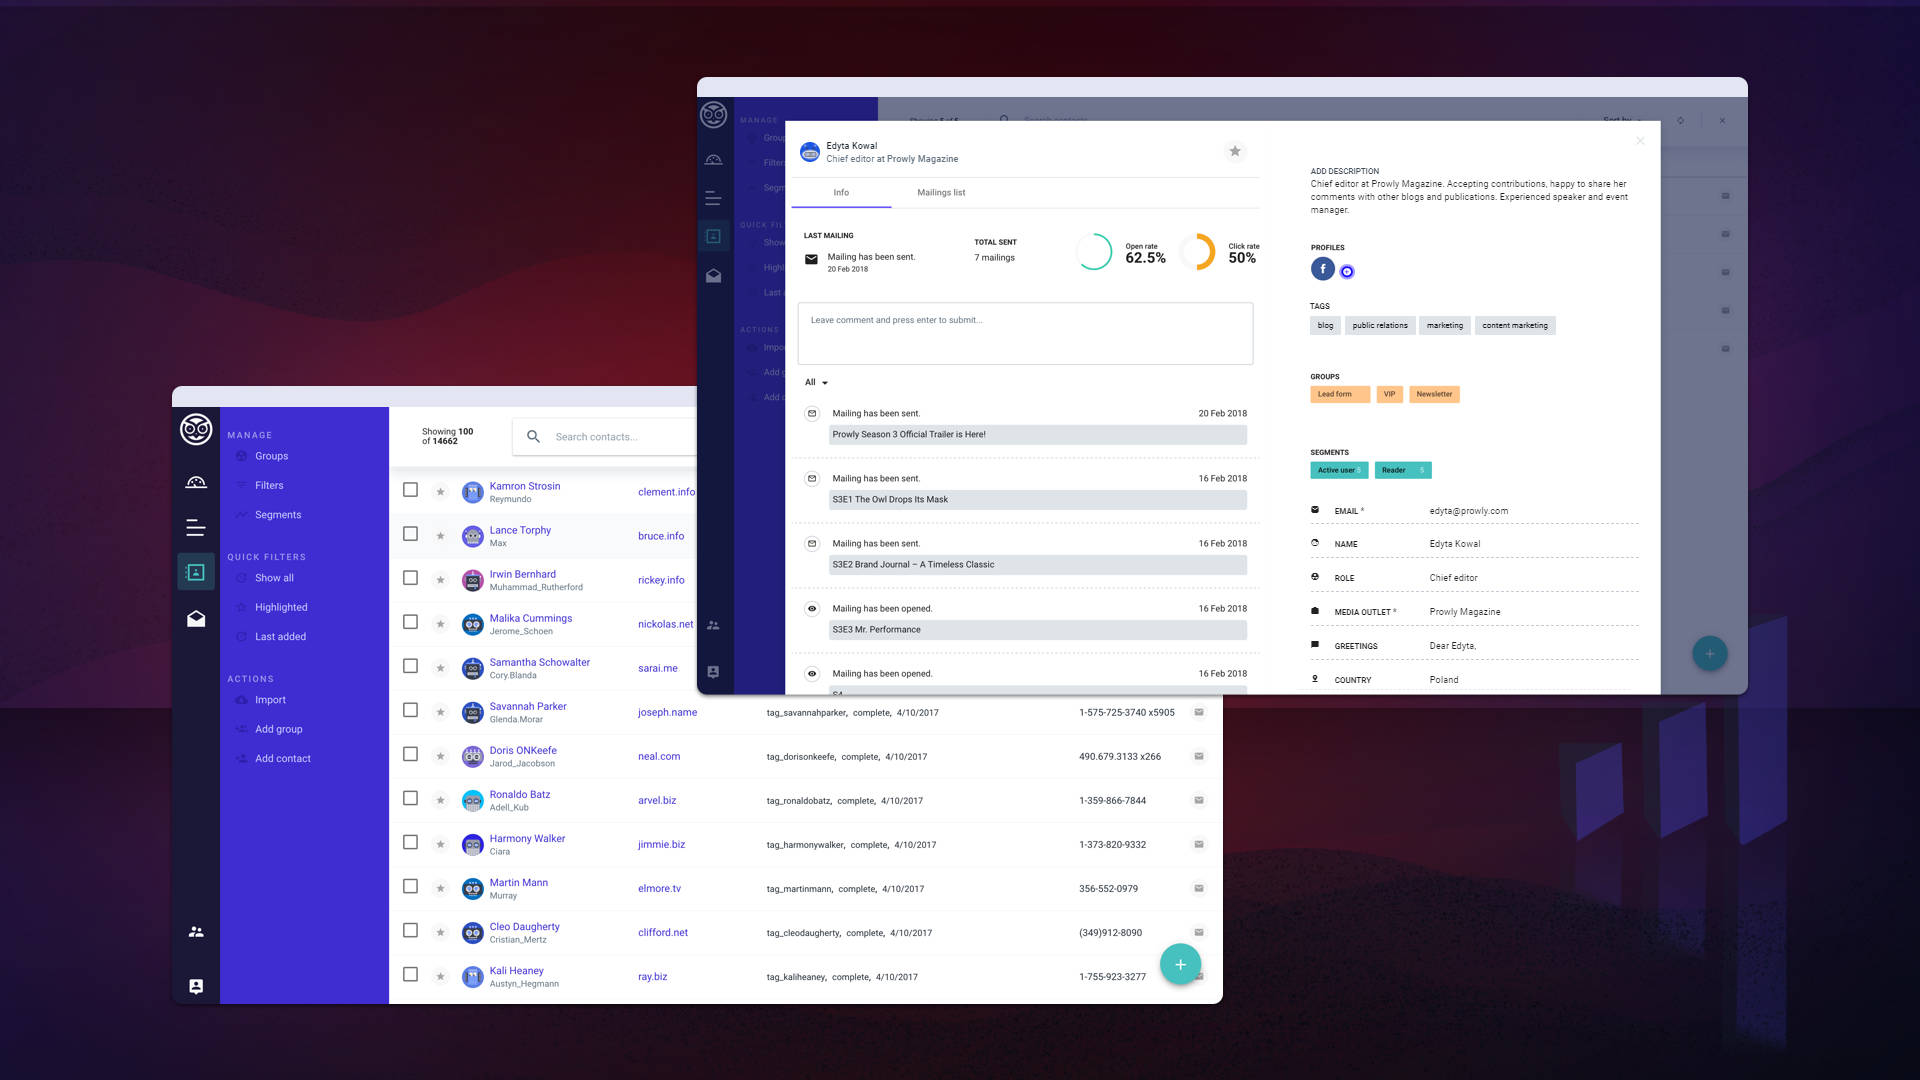Click Add contact under Actions
The image size is (1920, 1080).
pyautogui.click(x=283, y=758)
